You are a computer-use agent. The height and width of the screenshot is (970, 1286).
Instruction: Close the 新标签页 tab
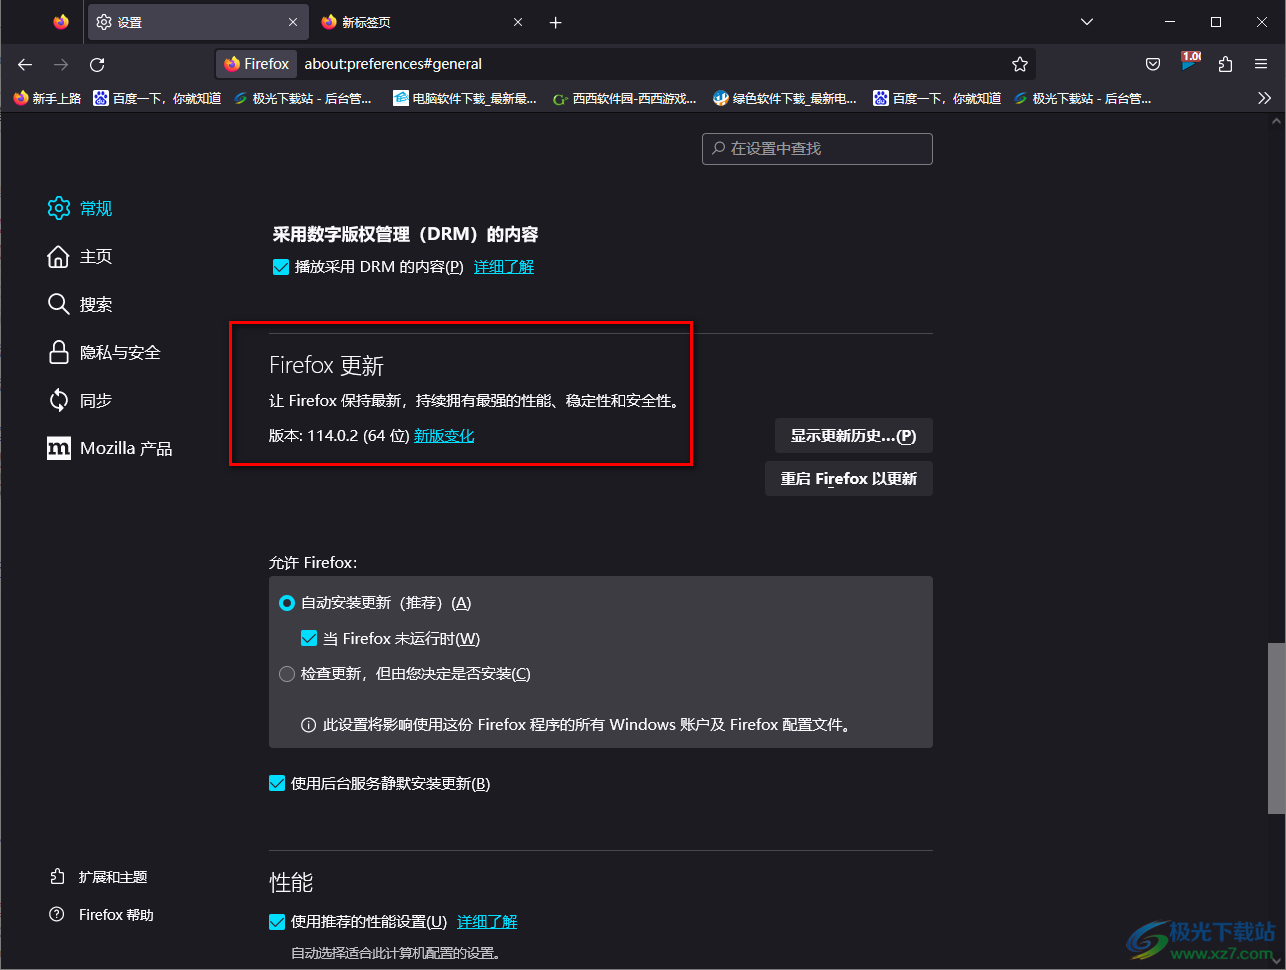518,22
